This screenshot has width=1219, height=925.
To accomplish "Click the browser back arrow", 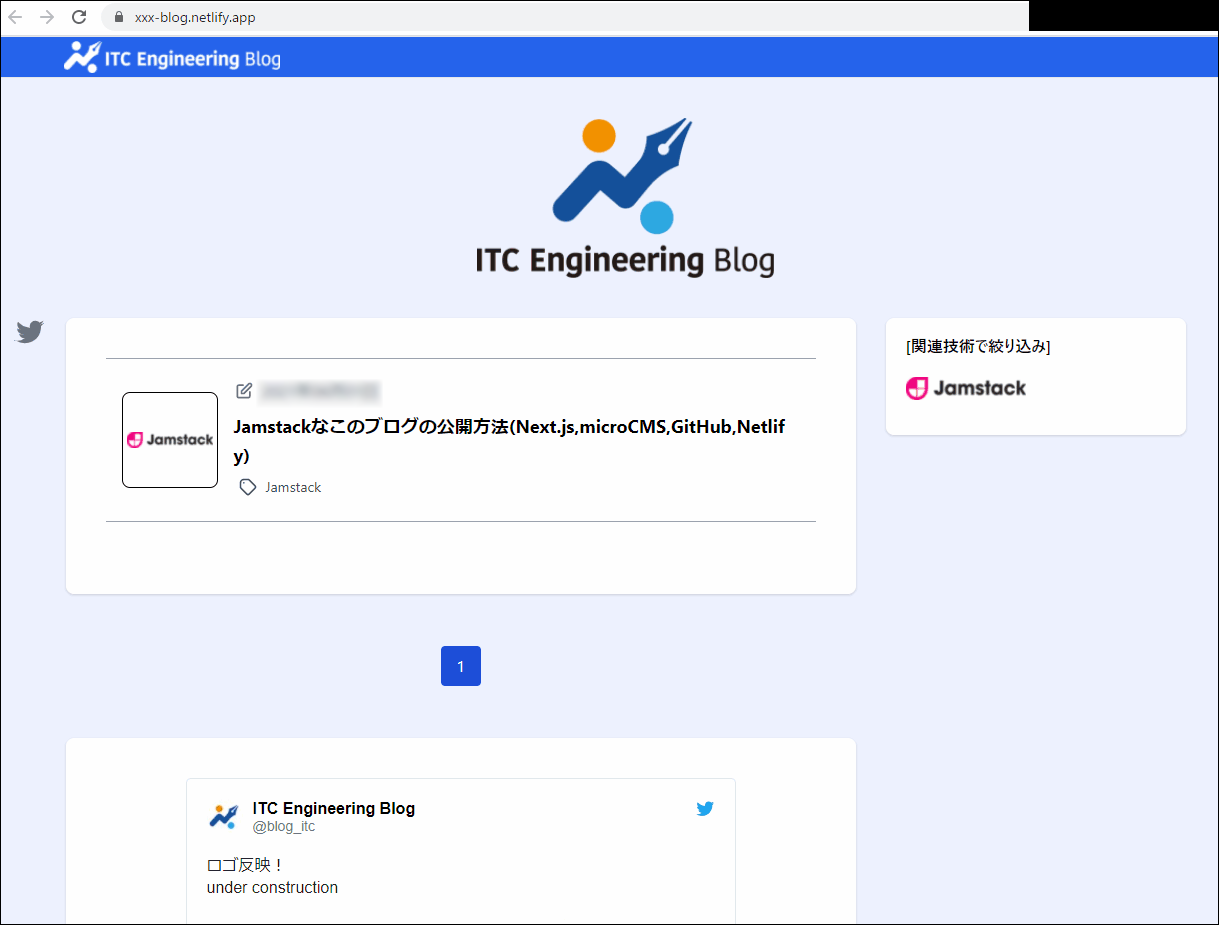I will click(x=15, y=17).
